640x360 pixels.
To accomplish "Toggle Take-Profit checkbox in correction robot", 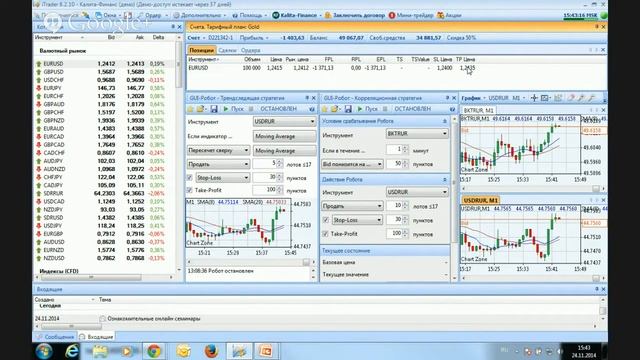I will click(x=326, y=234).
